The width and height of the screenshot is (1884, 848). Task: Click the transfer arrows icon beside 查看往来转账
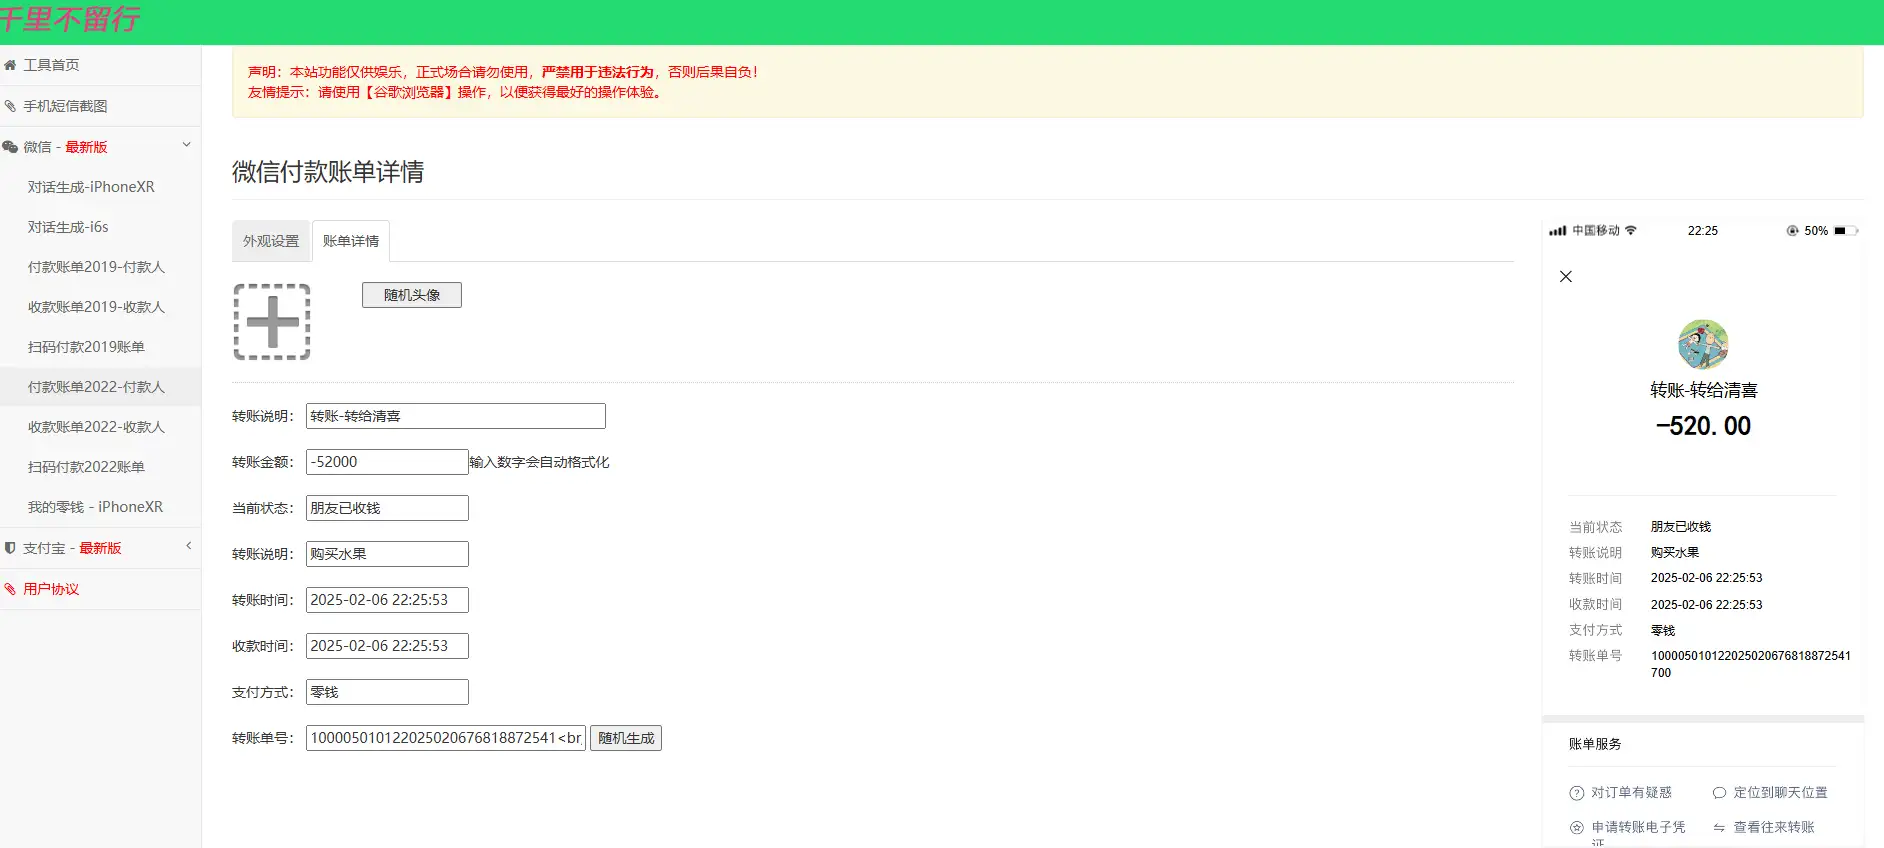point(1719,828)
